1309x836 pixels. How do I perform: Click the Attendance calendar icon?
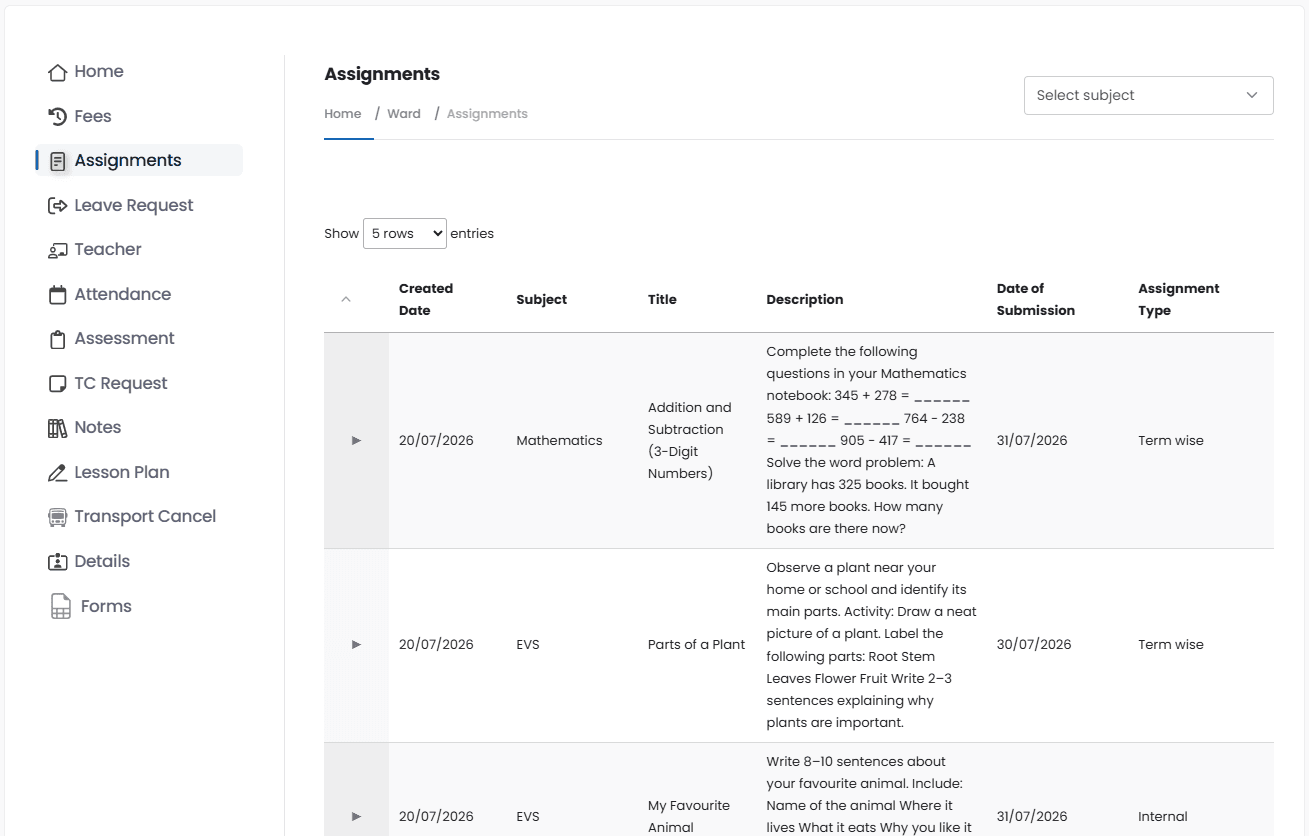tap(58, 294)
